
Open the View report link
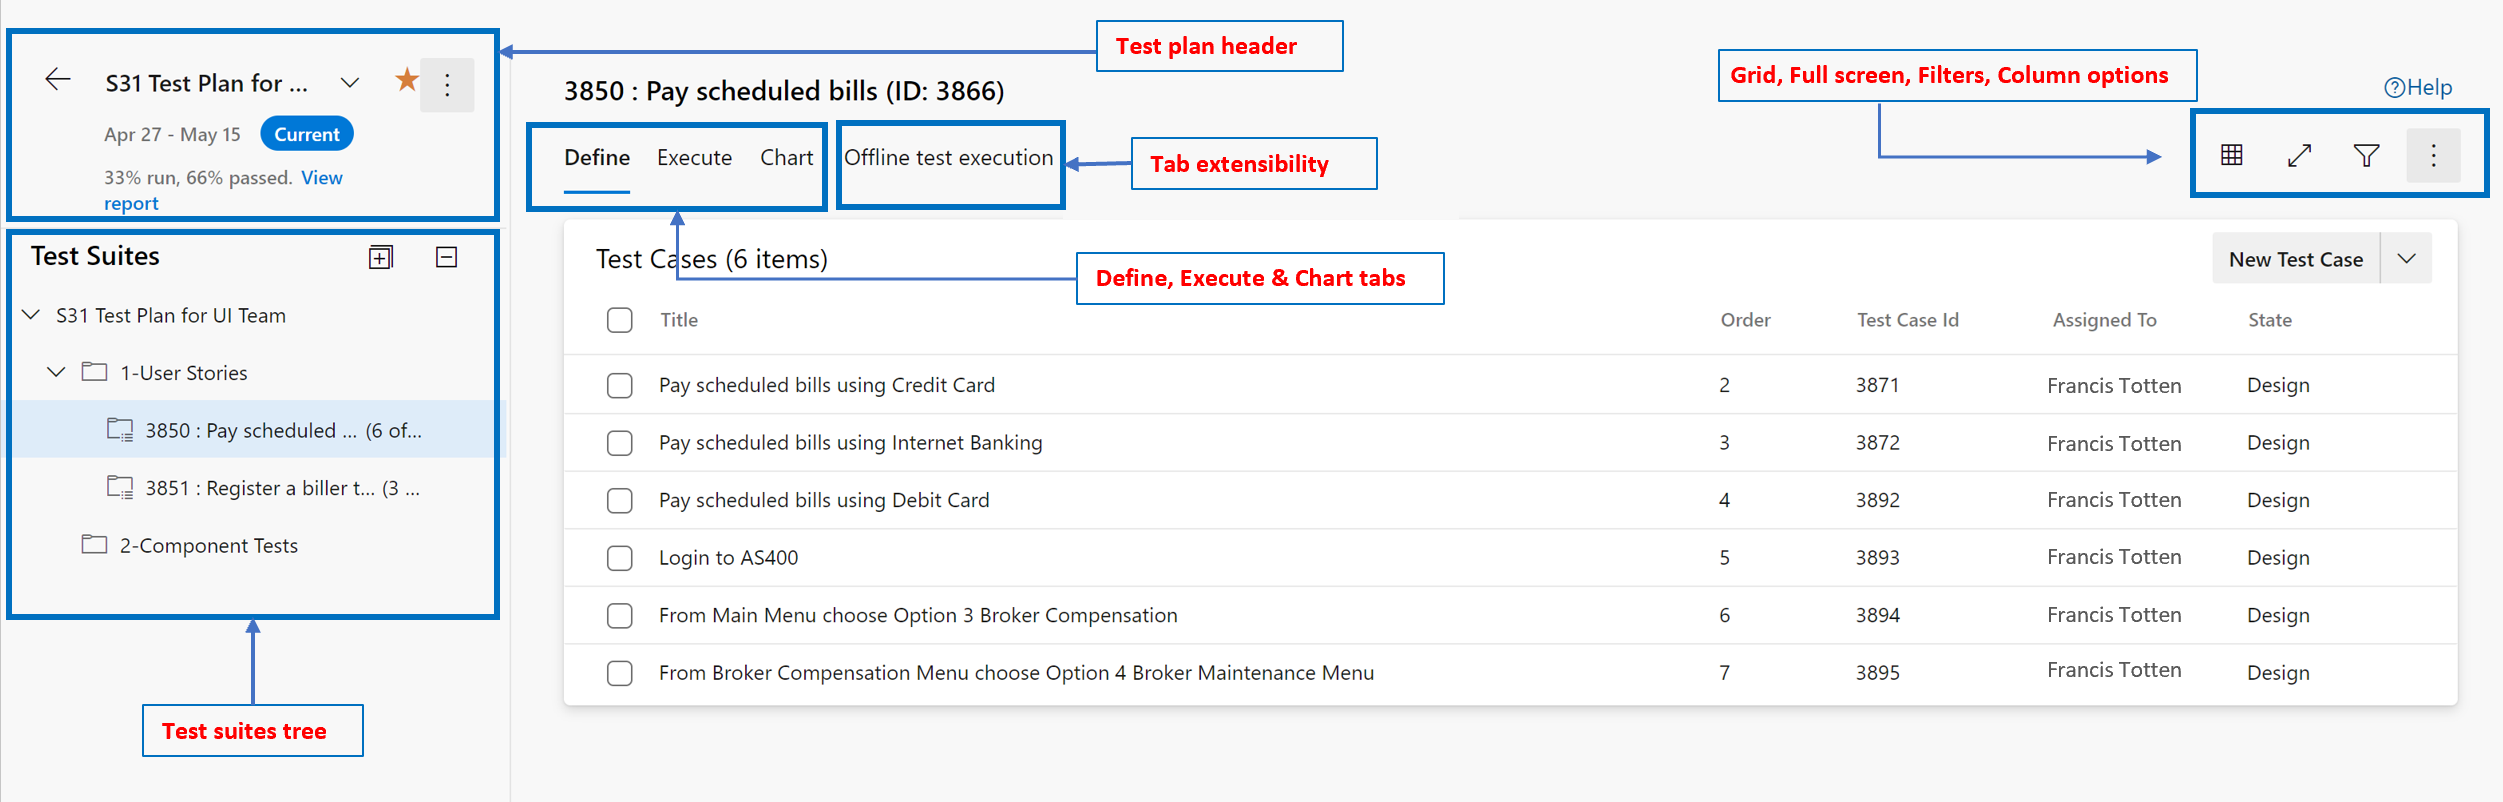[223, 190]
